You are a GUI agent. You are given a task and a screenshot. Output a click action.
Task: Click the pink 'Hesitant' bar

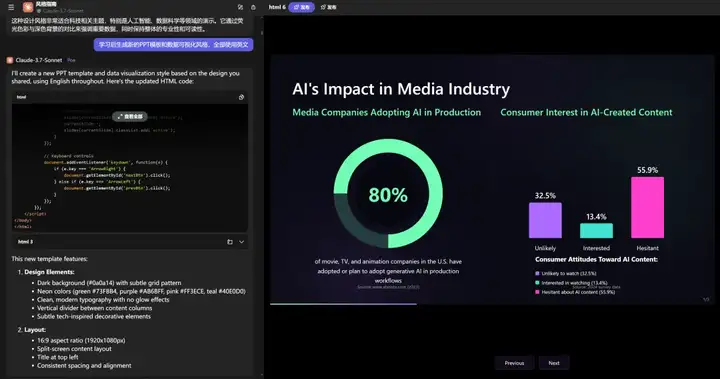647,208
